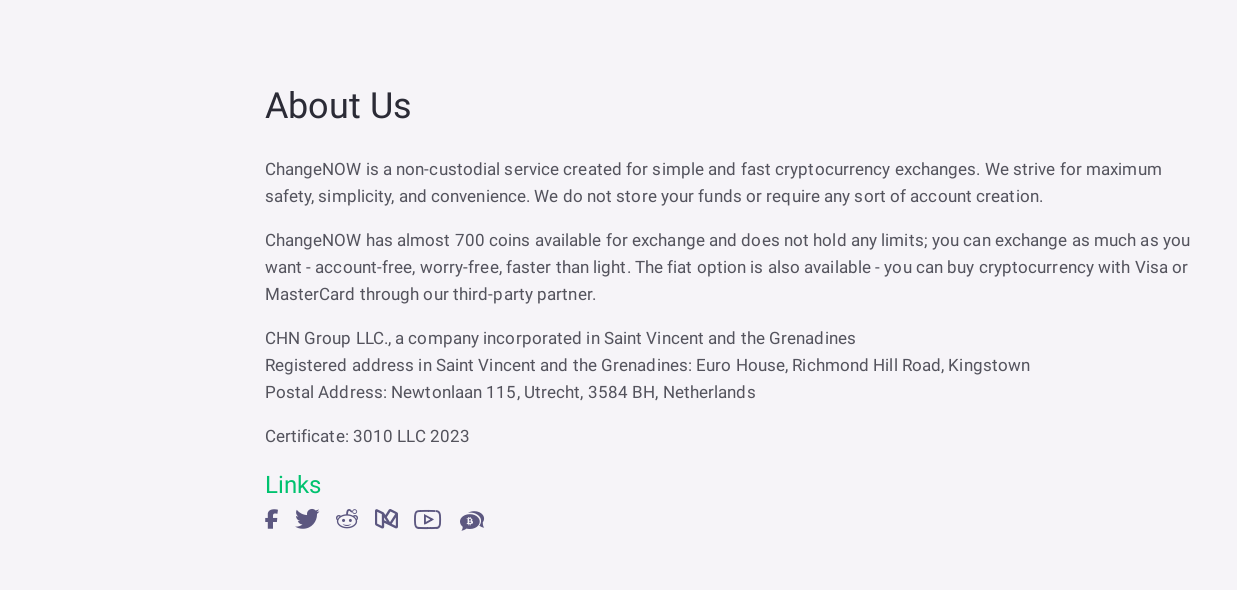Click the paragraph about almost 700 coins

(727, 267)
